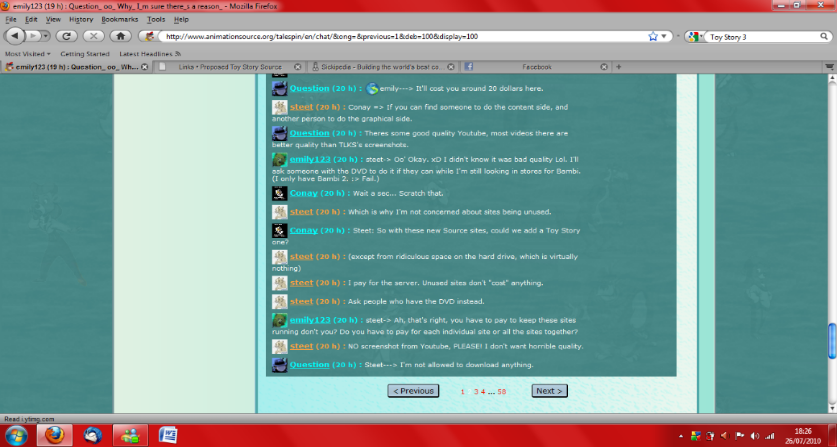The image size is (837, 447).
Task: Open the list all tabs dropdown
Action: [830, 67]
